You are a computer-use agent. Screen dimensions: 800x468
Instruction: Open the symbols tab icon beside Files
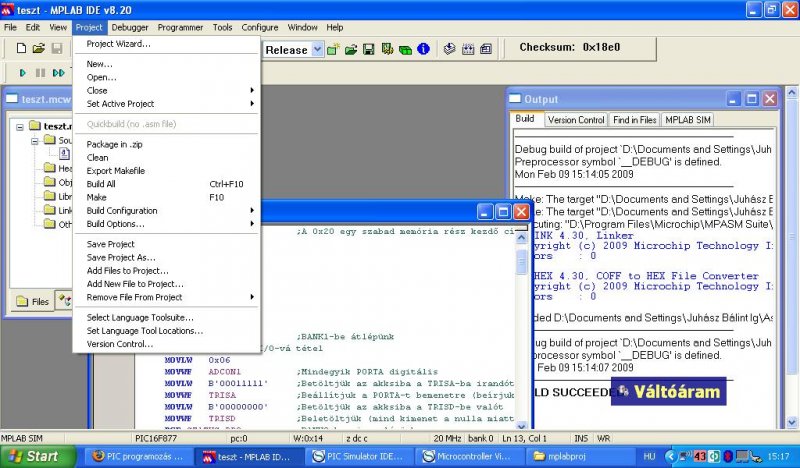pyautogui.click(x=64, y=300)
